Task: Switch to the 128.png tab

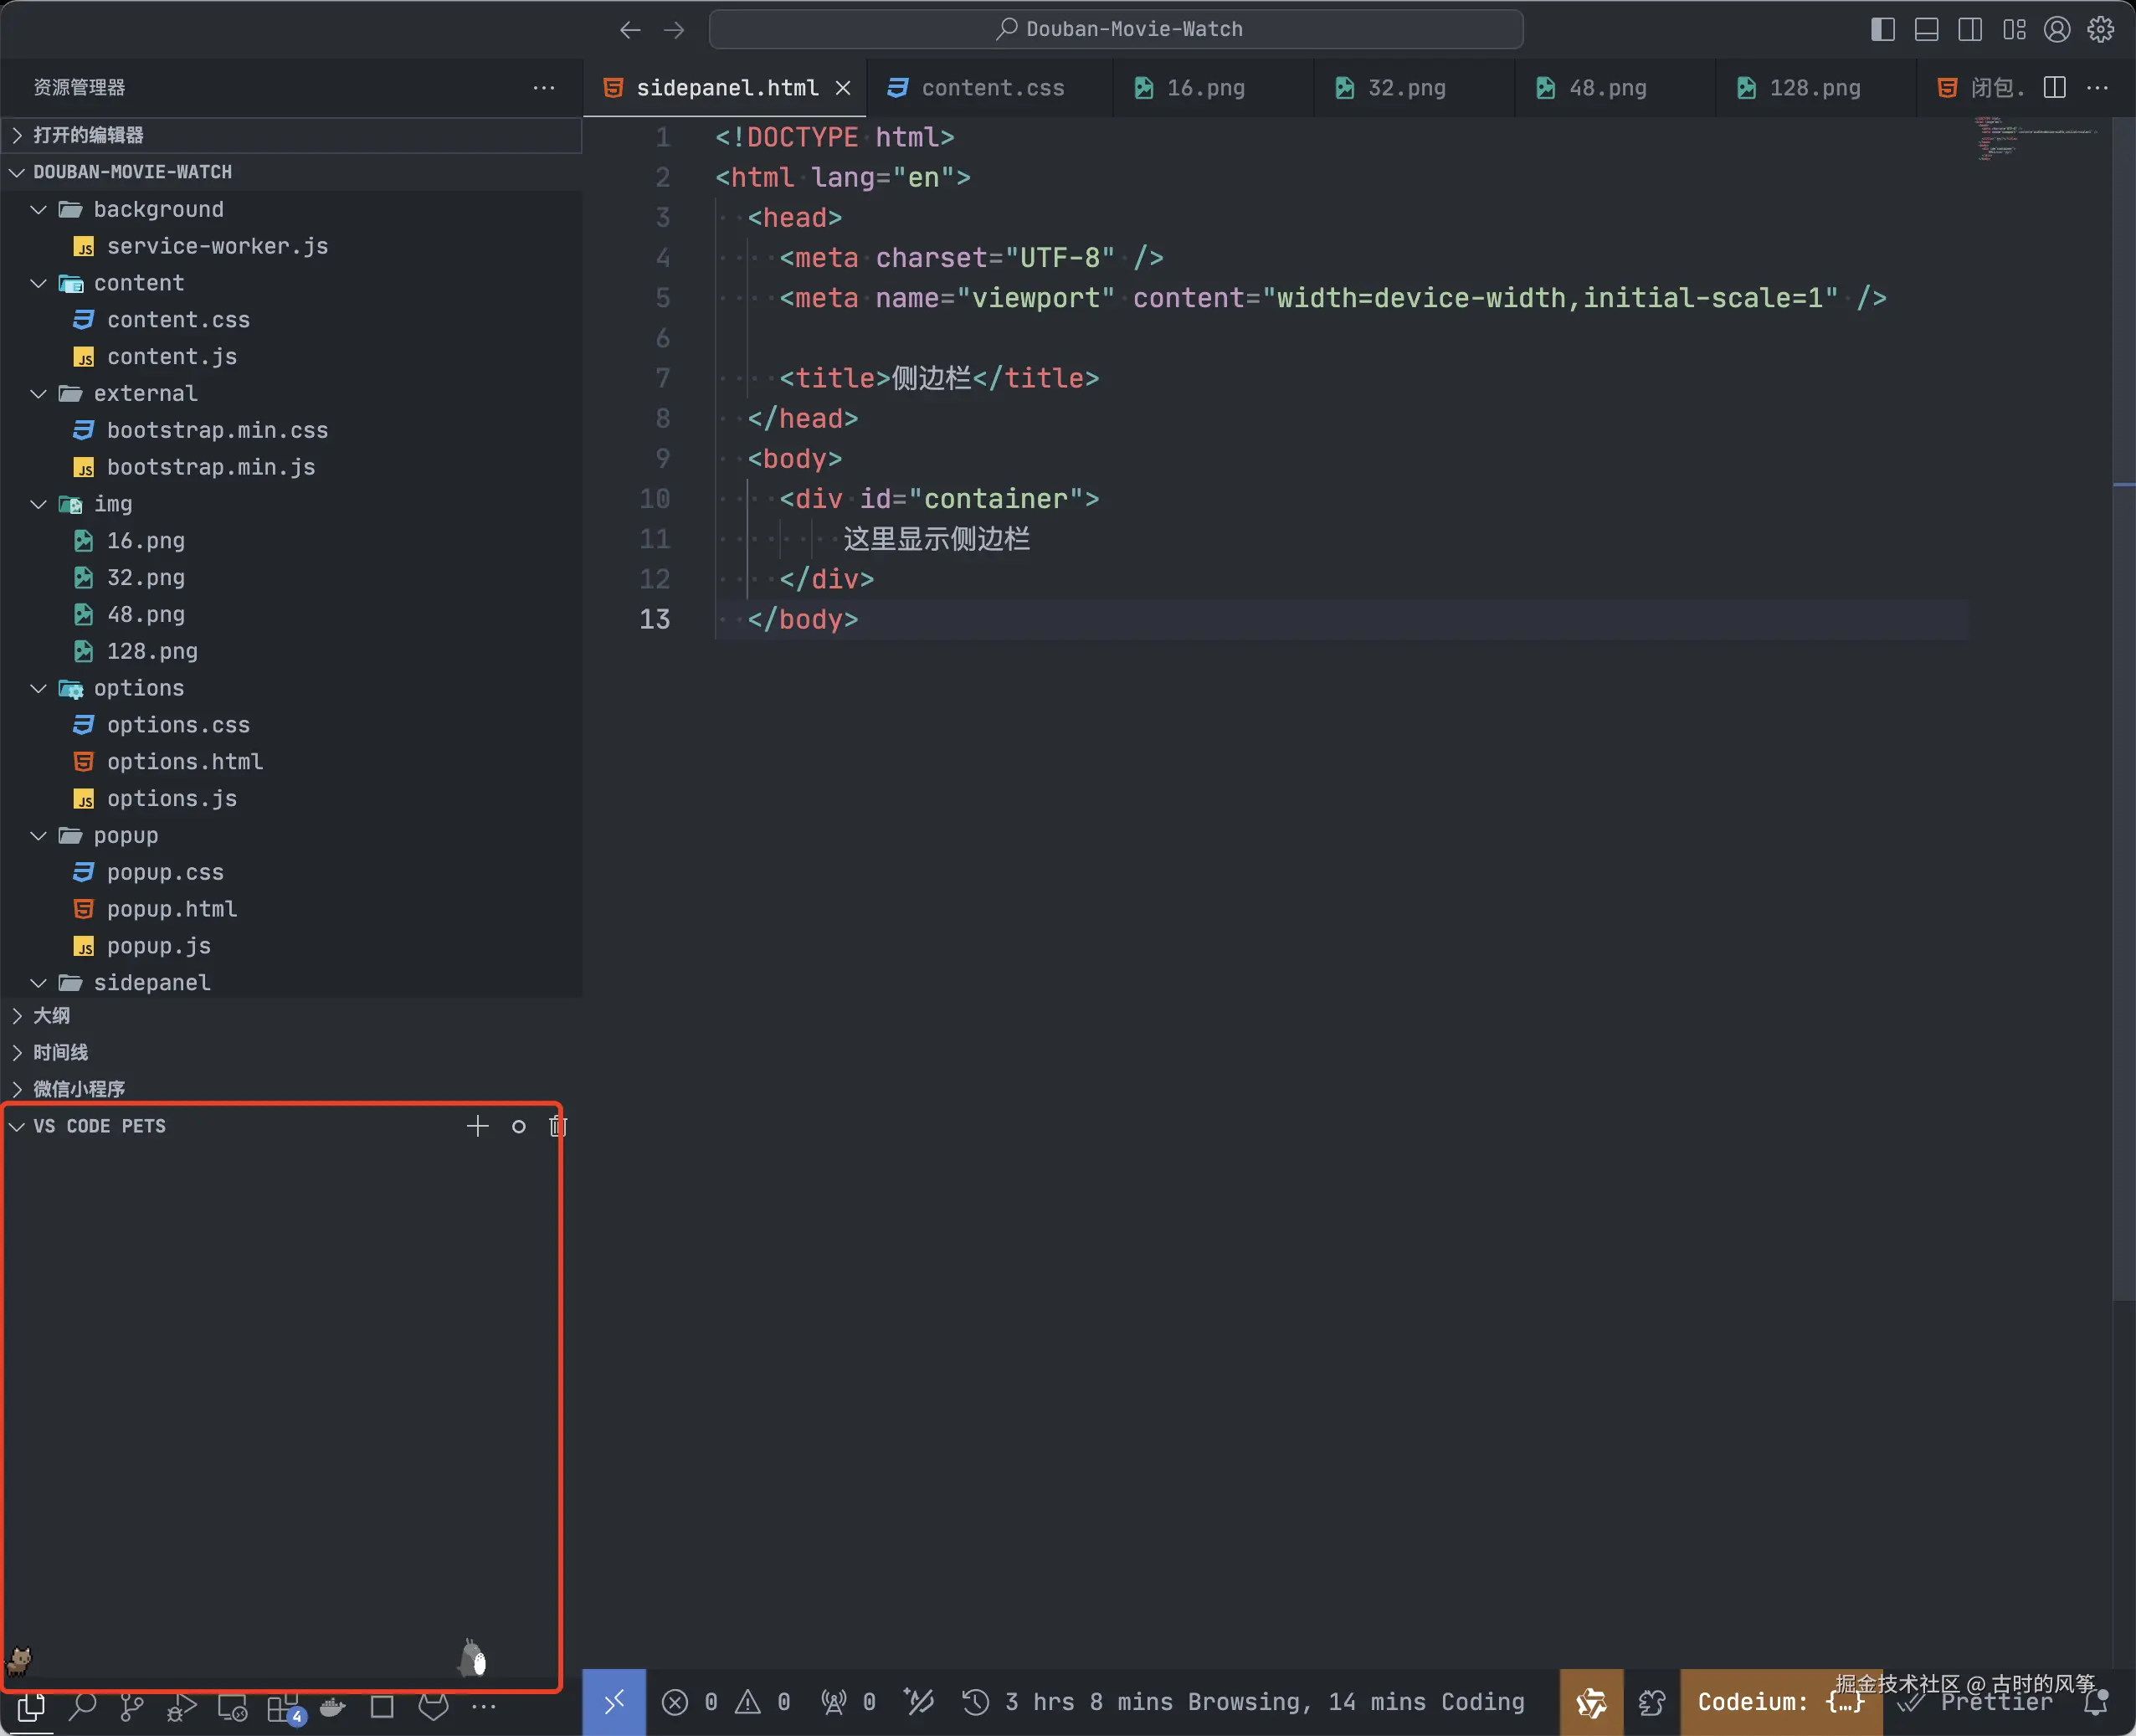Action: coord(1814,88)
